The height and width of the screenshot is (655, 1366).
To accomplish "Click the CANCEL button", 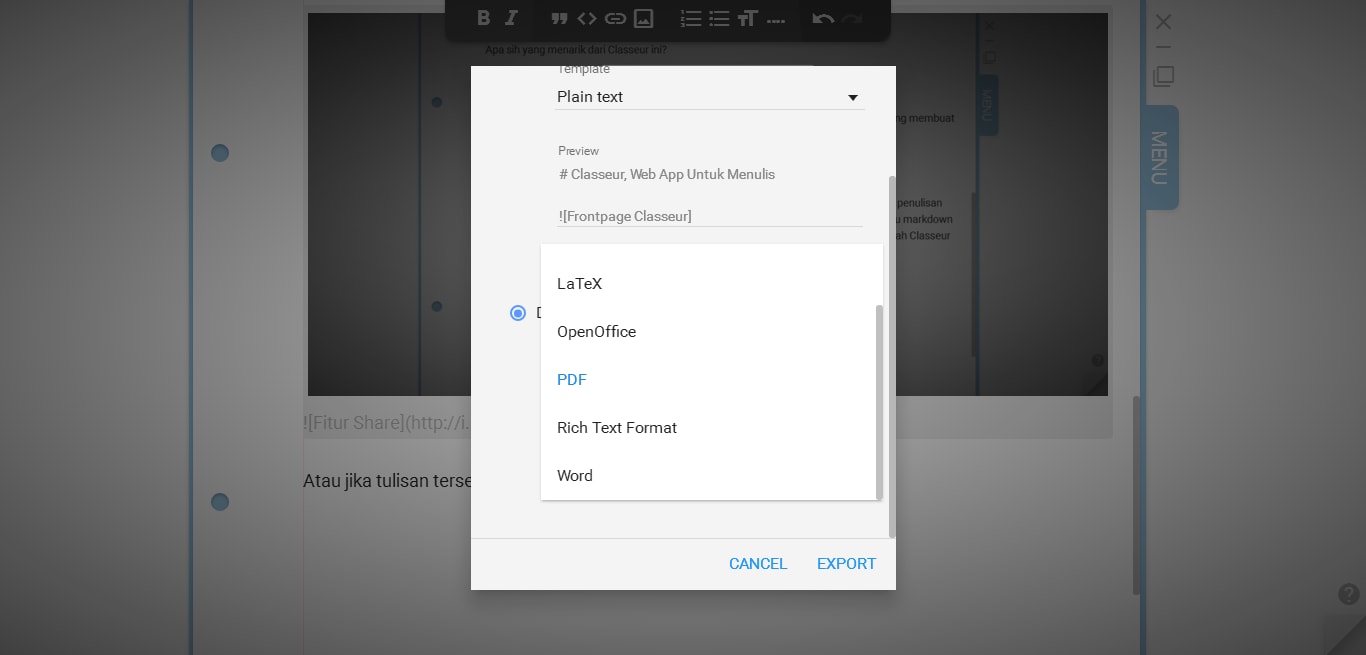I will coord(758,564).
